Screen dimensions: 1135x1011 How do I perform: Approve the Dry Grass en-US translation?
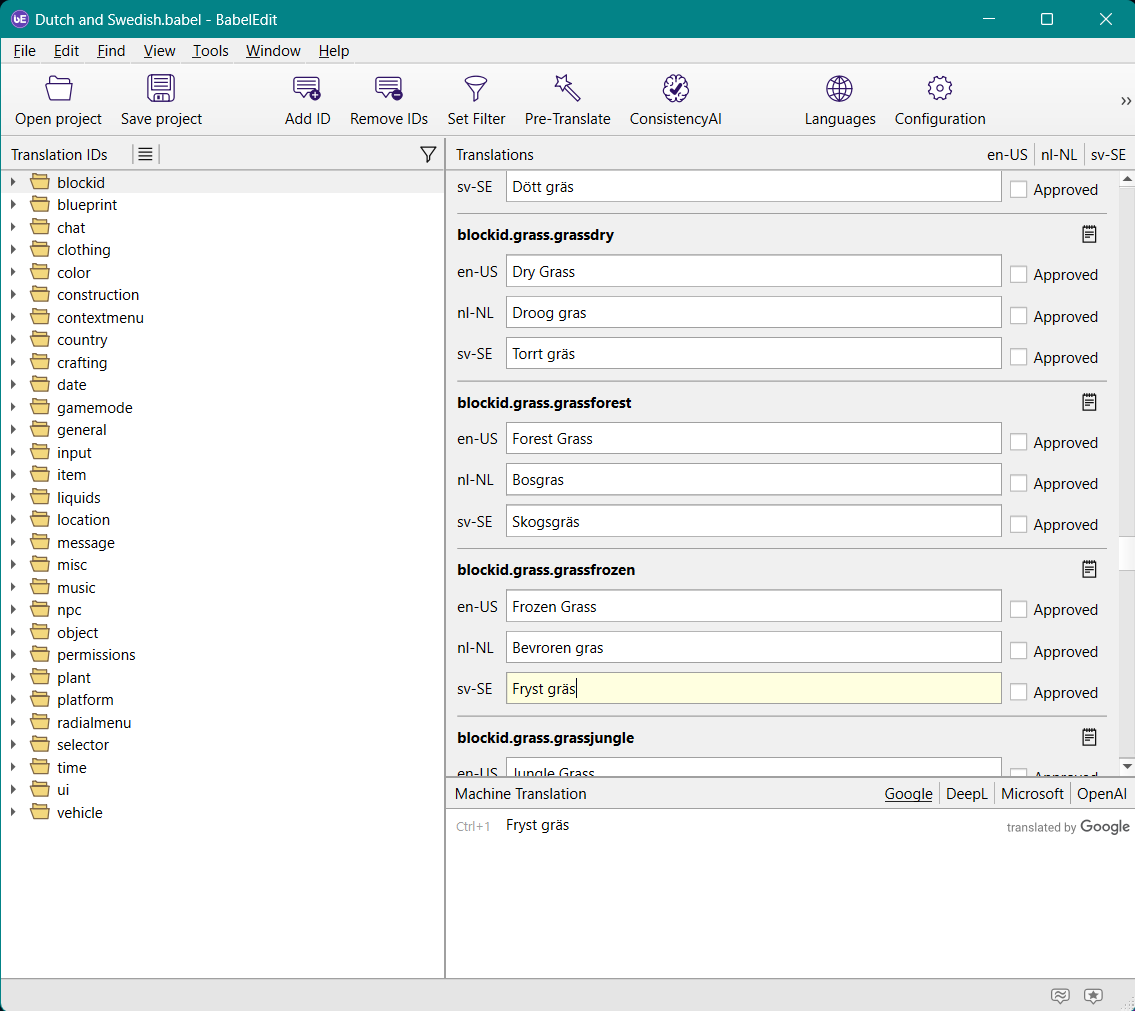[x=1018, y=274]
